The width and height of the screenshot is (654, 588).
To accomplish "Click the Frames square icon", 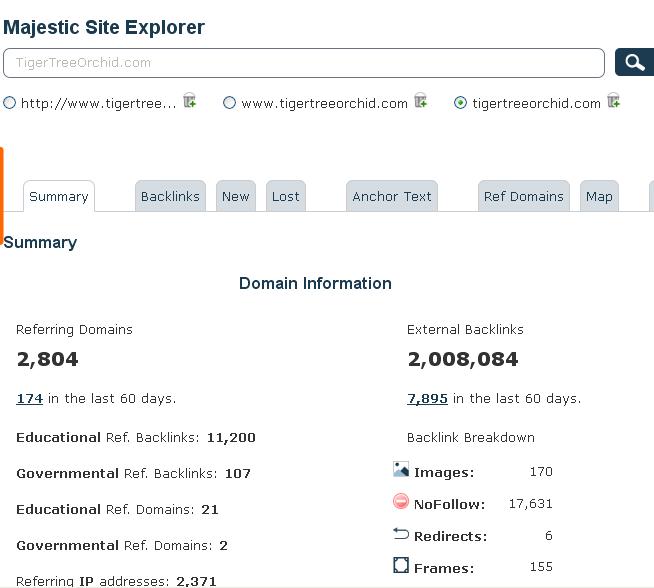I will click(x=401, y=565).
